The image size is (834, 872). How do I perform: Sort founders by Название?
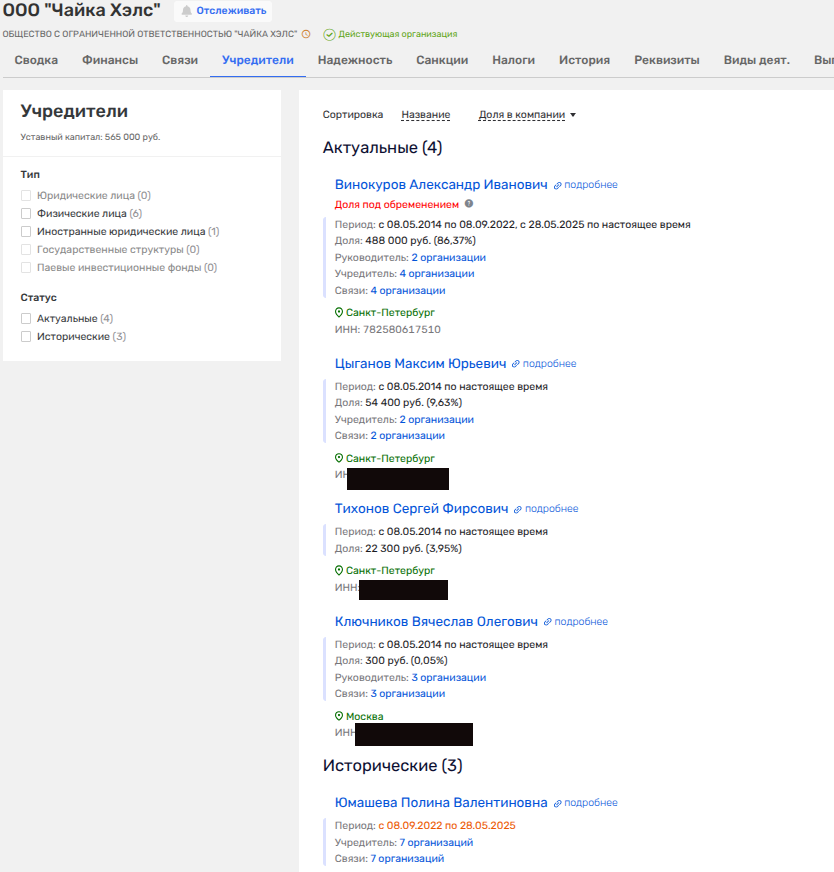(x=425, y=115)
